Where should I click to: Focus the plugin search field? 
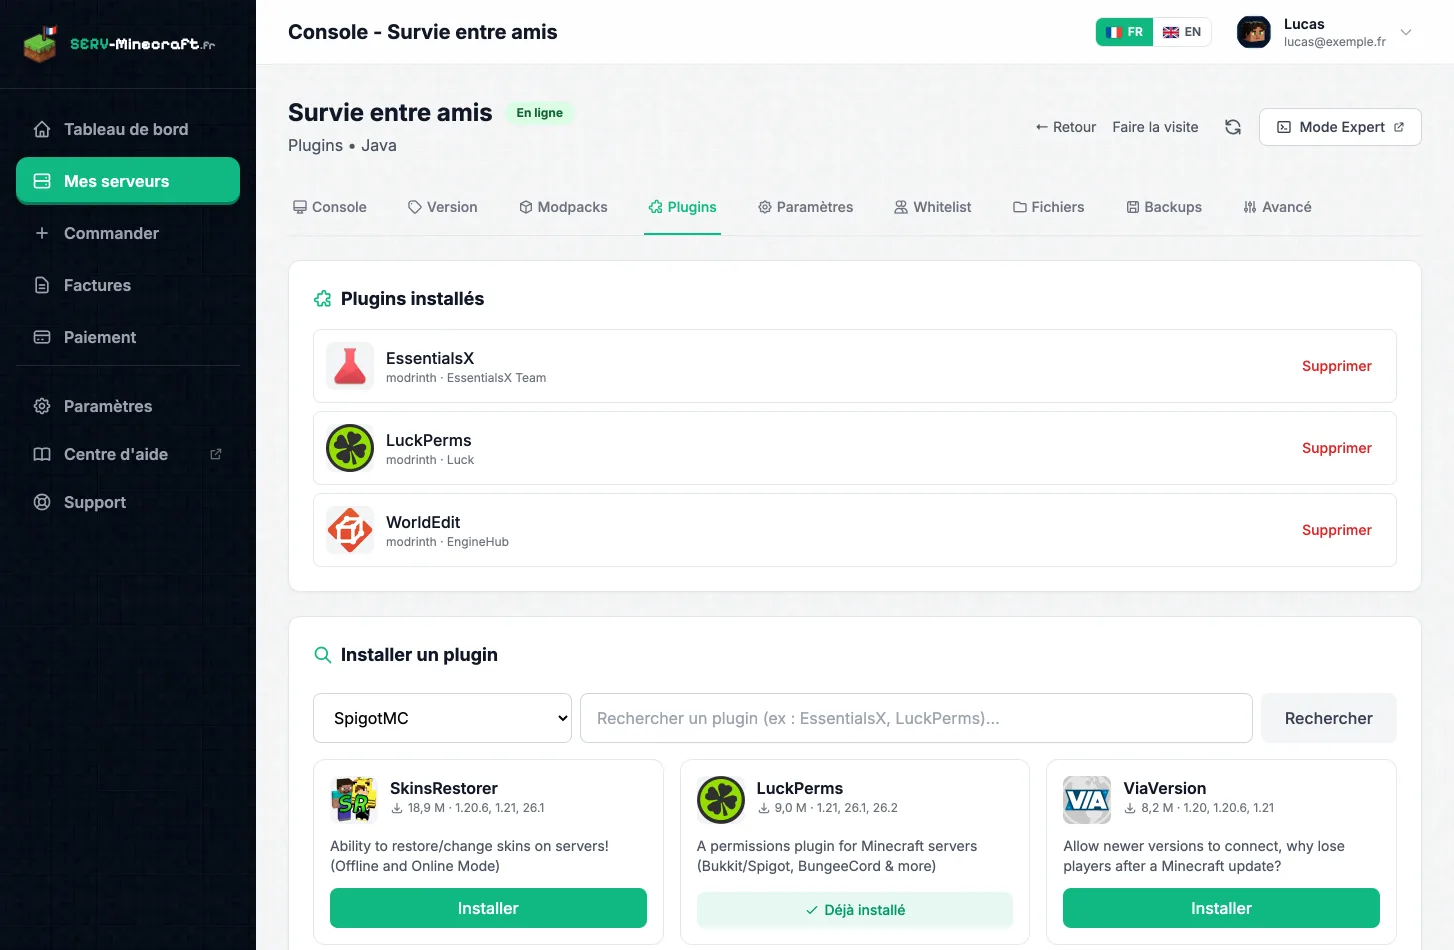[x=916, y=718]
